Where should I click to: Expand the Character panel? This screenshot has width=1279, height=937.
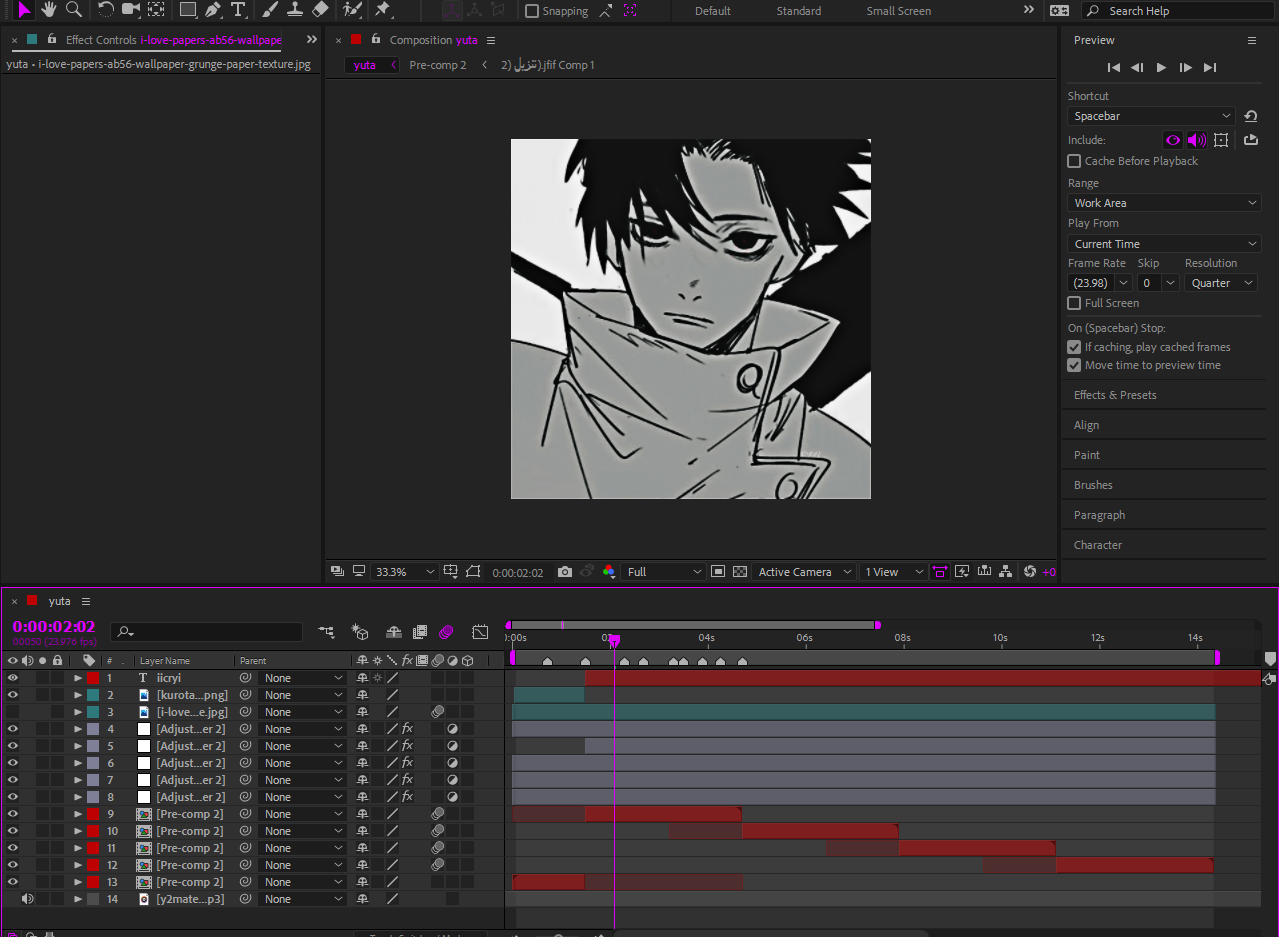click(1098, 545)
